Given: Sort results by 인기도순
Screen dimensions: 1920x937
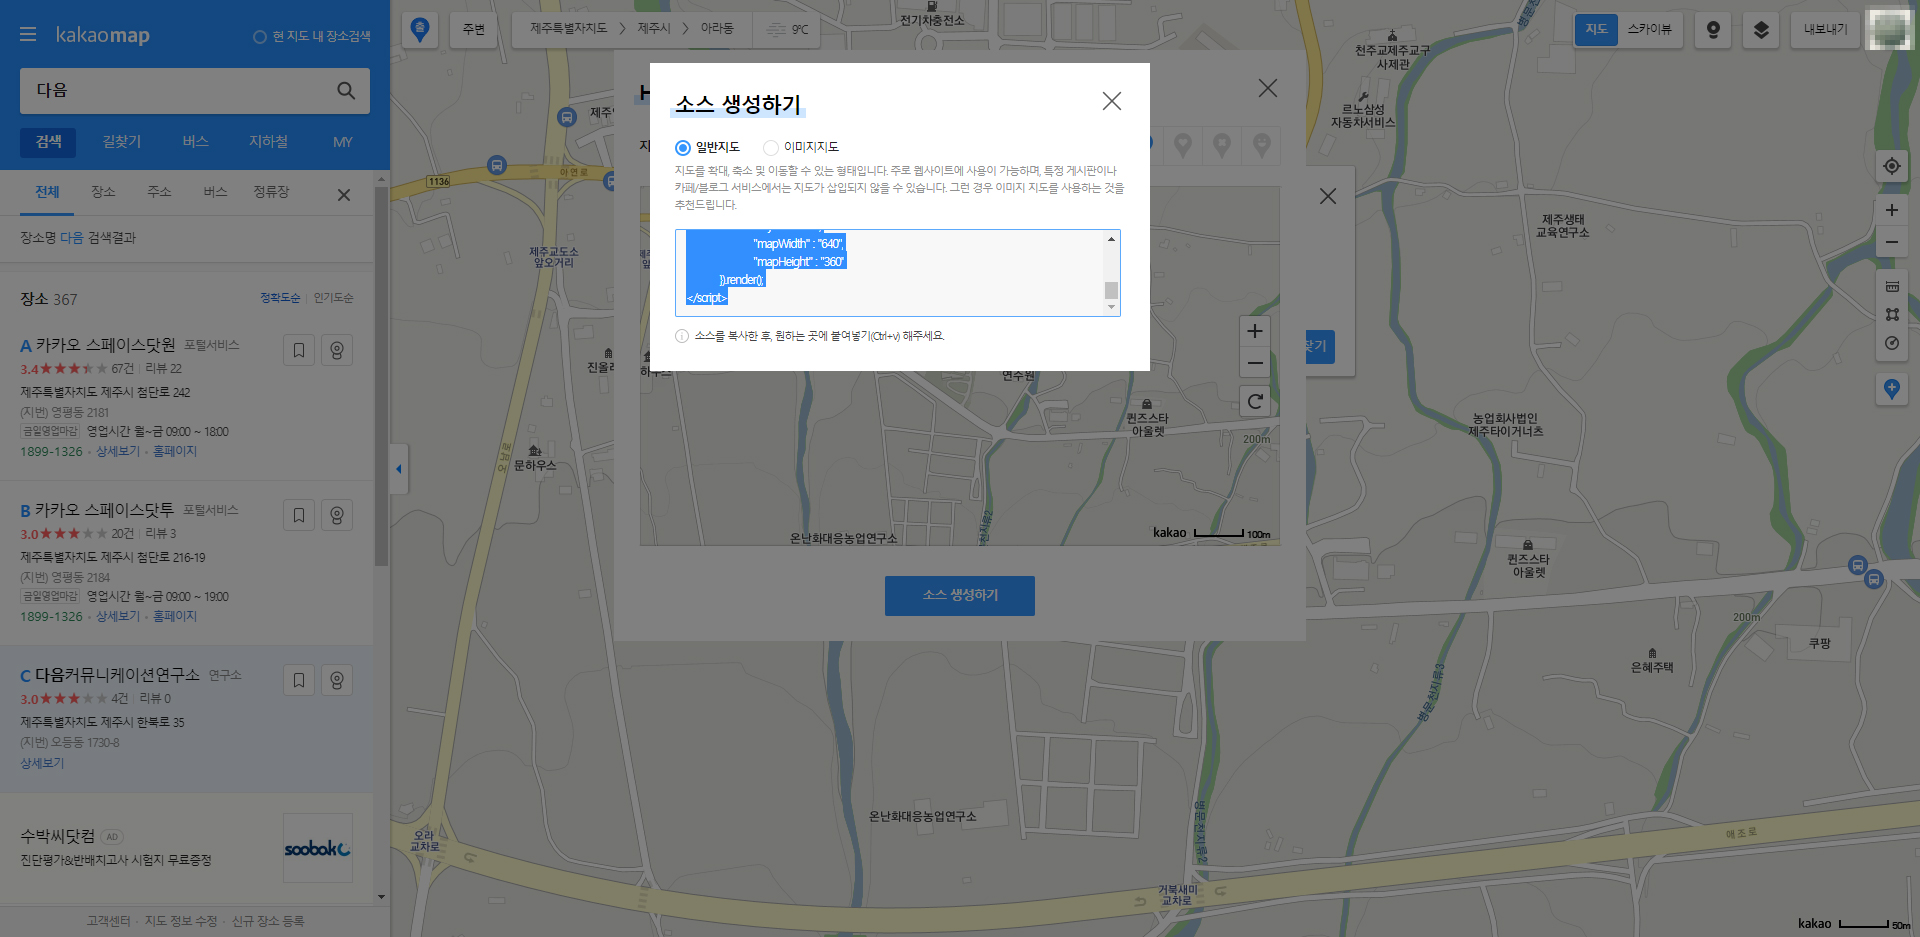Looking at the screenshot, I should (333, 298).
